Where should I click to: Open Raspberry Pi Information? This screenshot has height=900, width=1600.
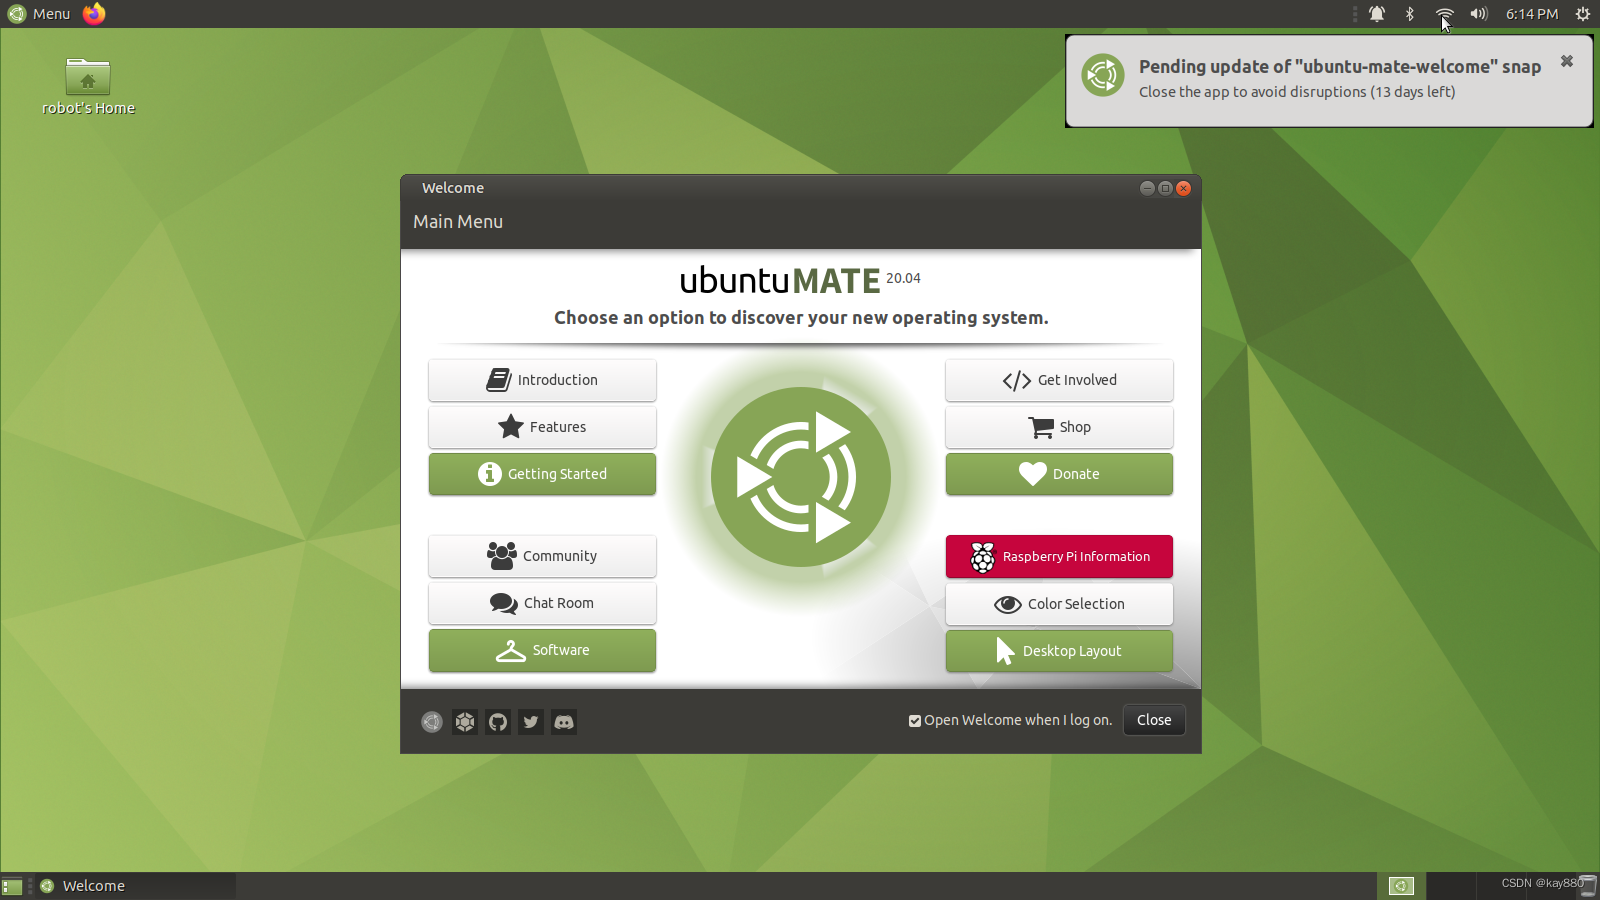[1059, 557]
